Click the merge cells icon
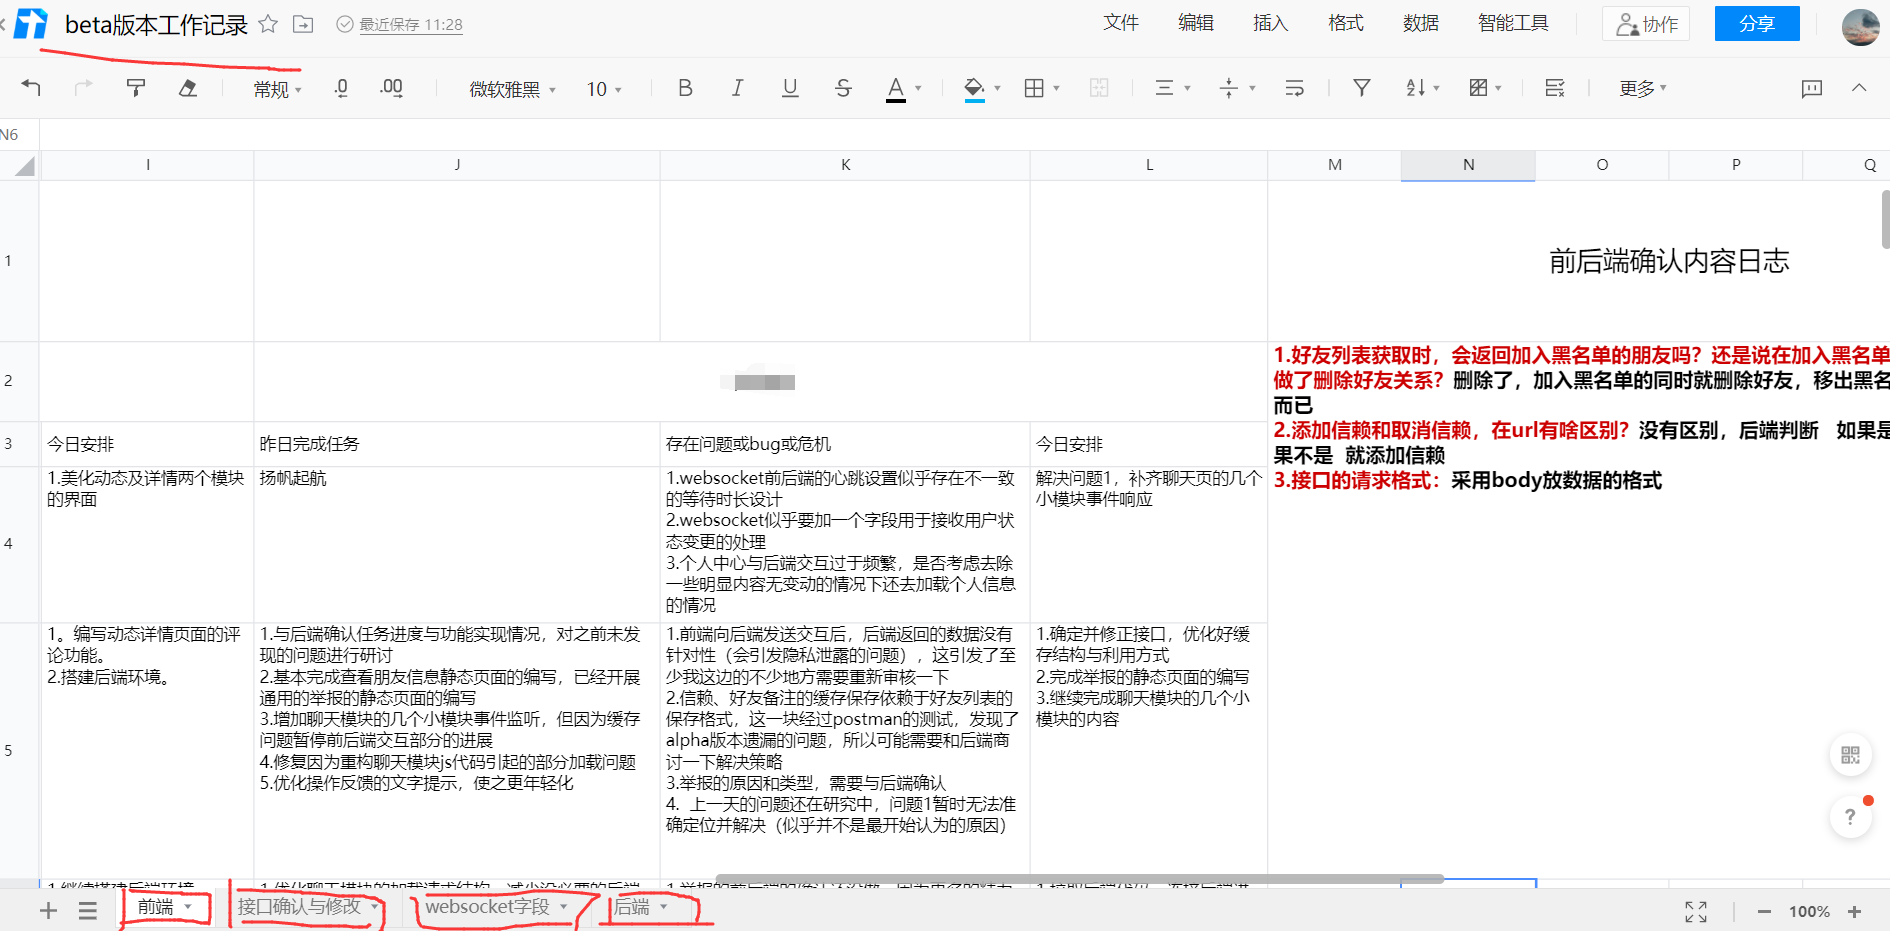 point(1099,88)
